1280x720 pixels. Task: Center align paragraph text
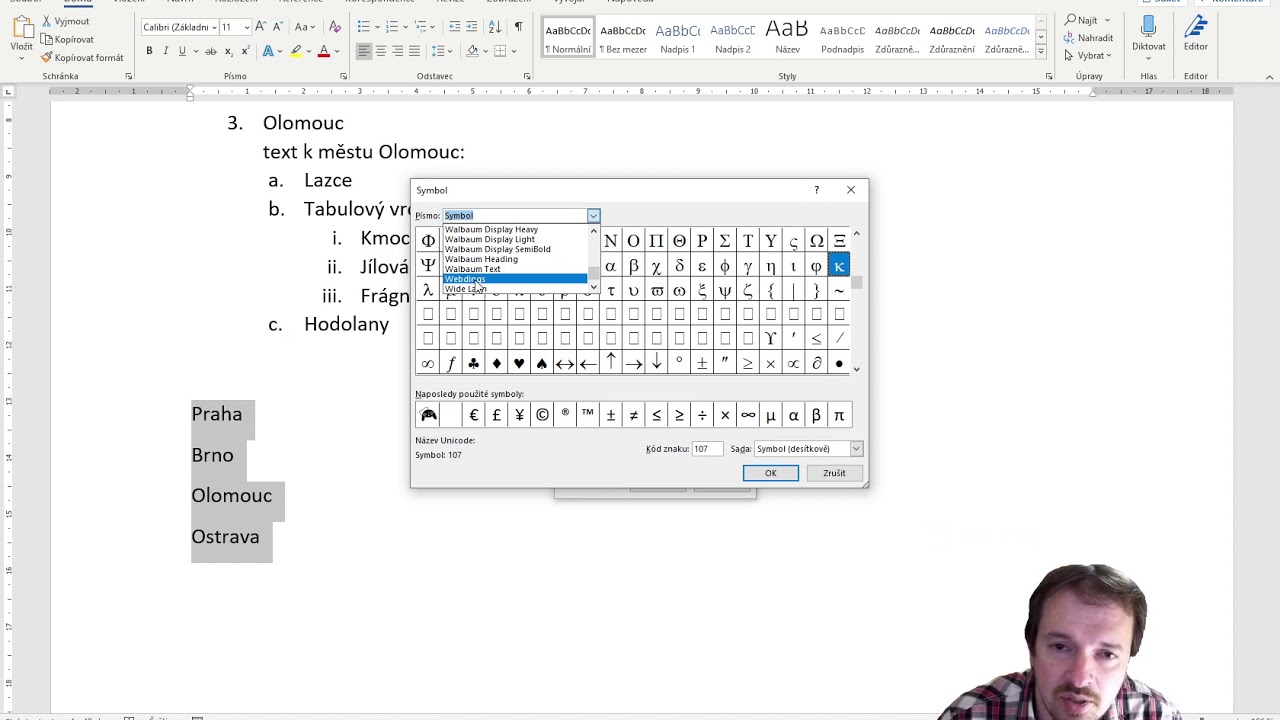(x=380, y=51)
